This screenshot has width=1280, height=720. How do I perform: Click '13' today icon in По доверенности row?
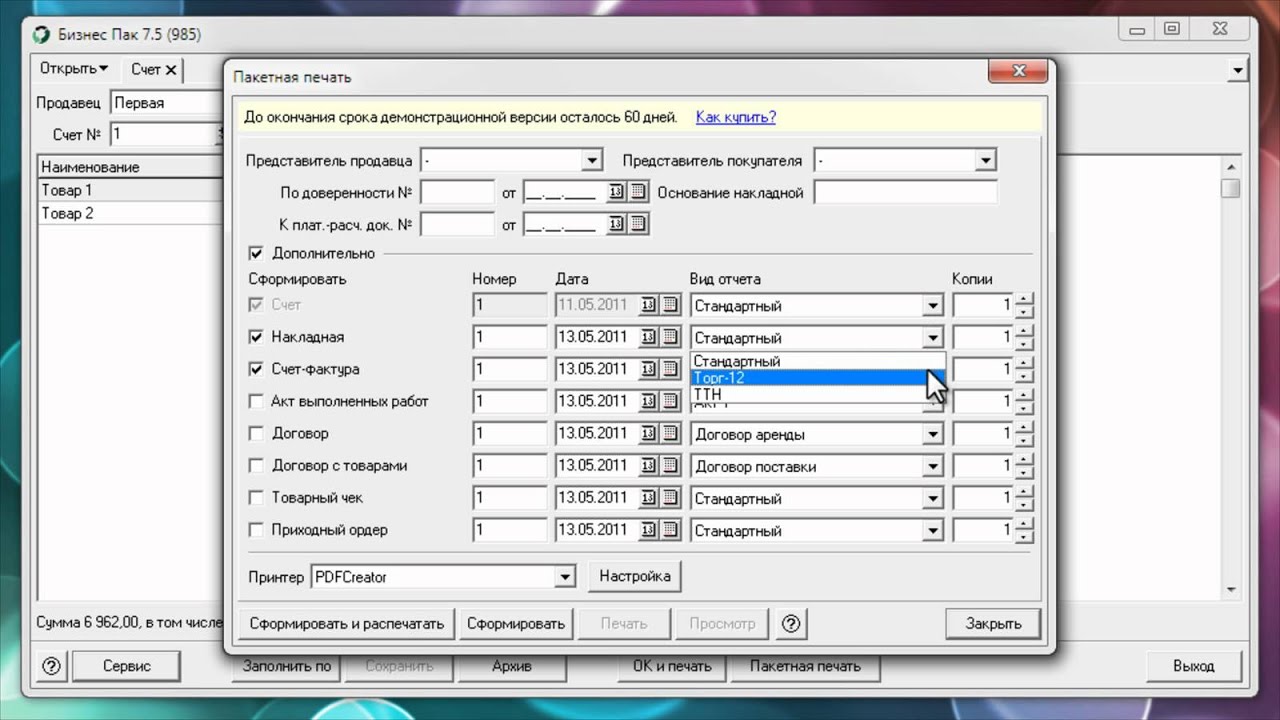click(x=616, y=192)
